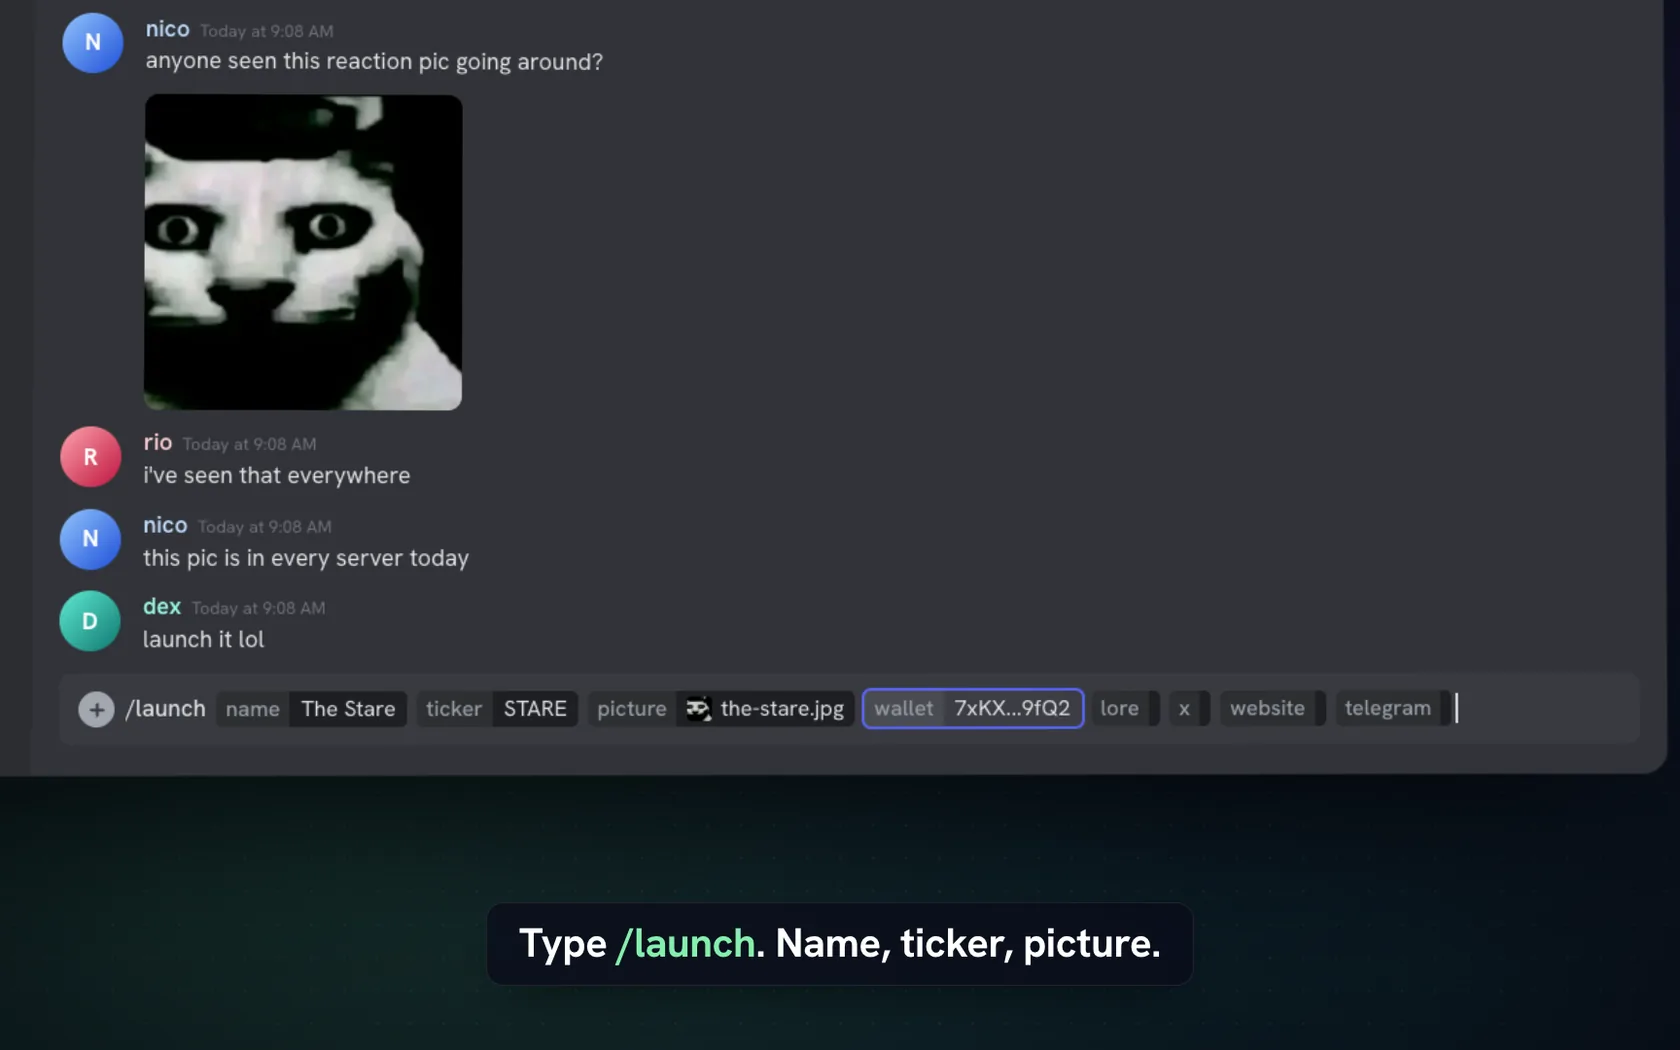Open nico's avatar on the reaction pic message
This screenshot has height=1050, width=1680.
click(x=92, y=43)
